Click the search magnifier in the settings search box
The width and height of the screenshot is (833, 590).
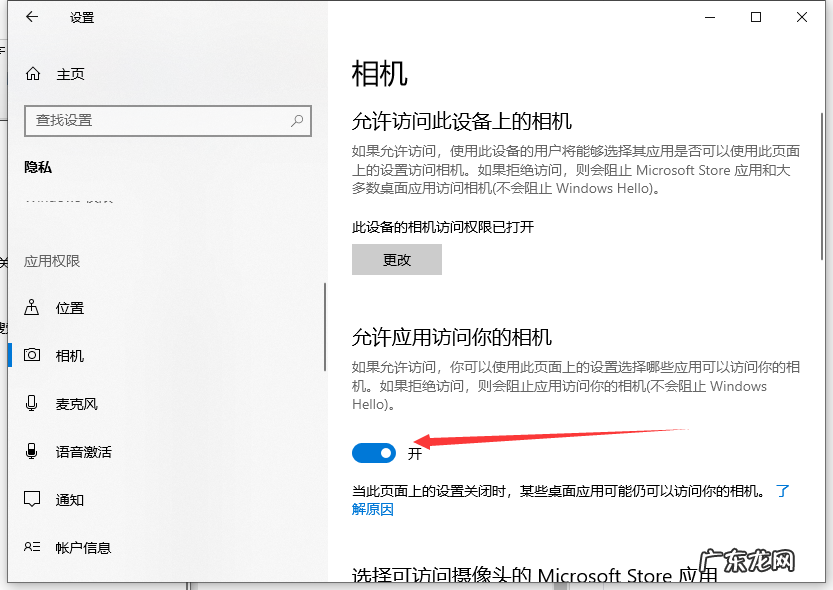(297, 120)
